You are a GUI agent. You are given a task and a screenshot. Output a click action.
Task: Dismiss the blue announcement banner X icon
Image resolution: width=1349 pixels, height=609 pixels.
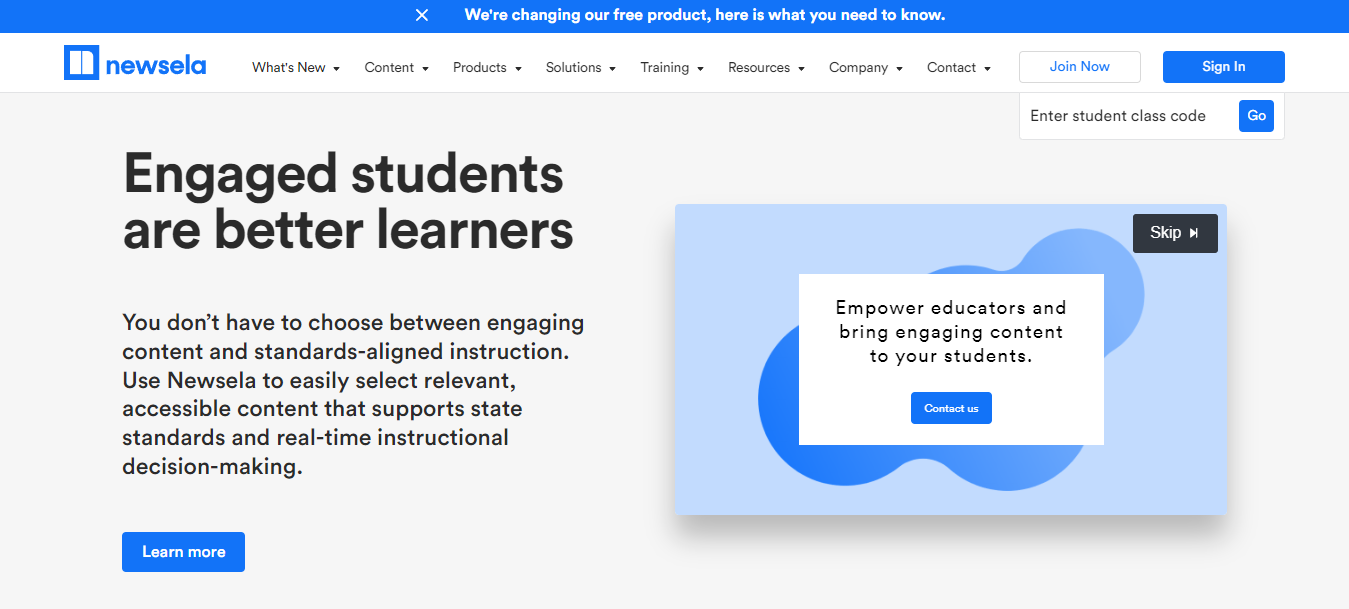tap(422, 15)
